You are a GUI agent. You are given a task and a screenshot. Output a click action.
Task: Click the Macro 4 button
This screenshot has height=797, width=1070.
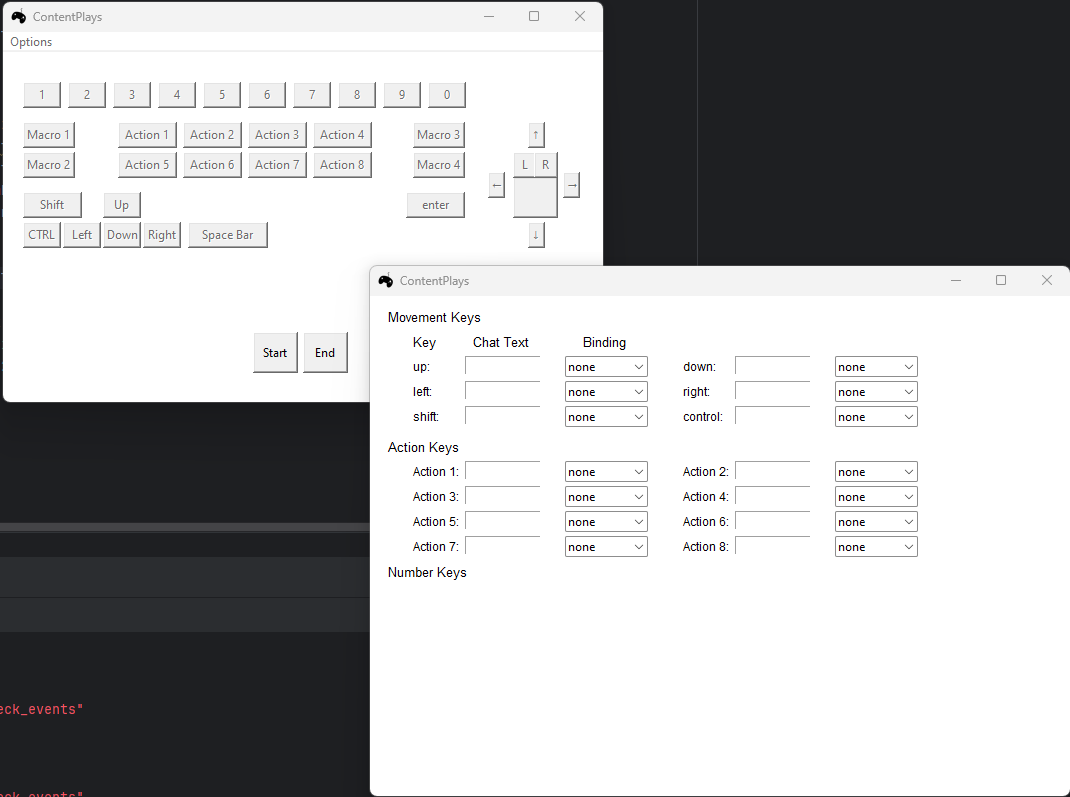[x=439, y=165]
